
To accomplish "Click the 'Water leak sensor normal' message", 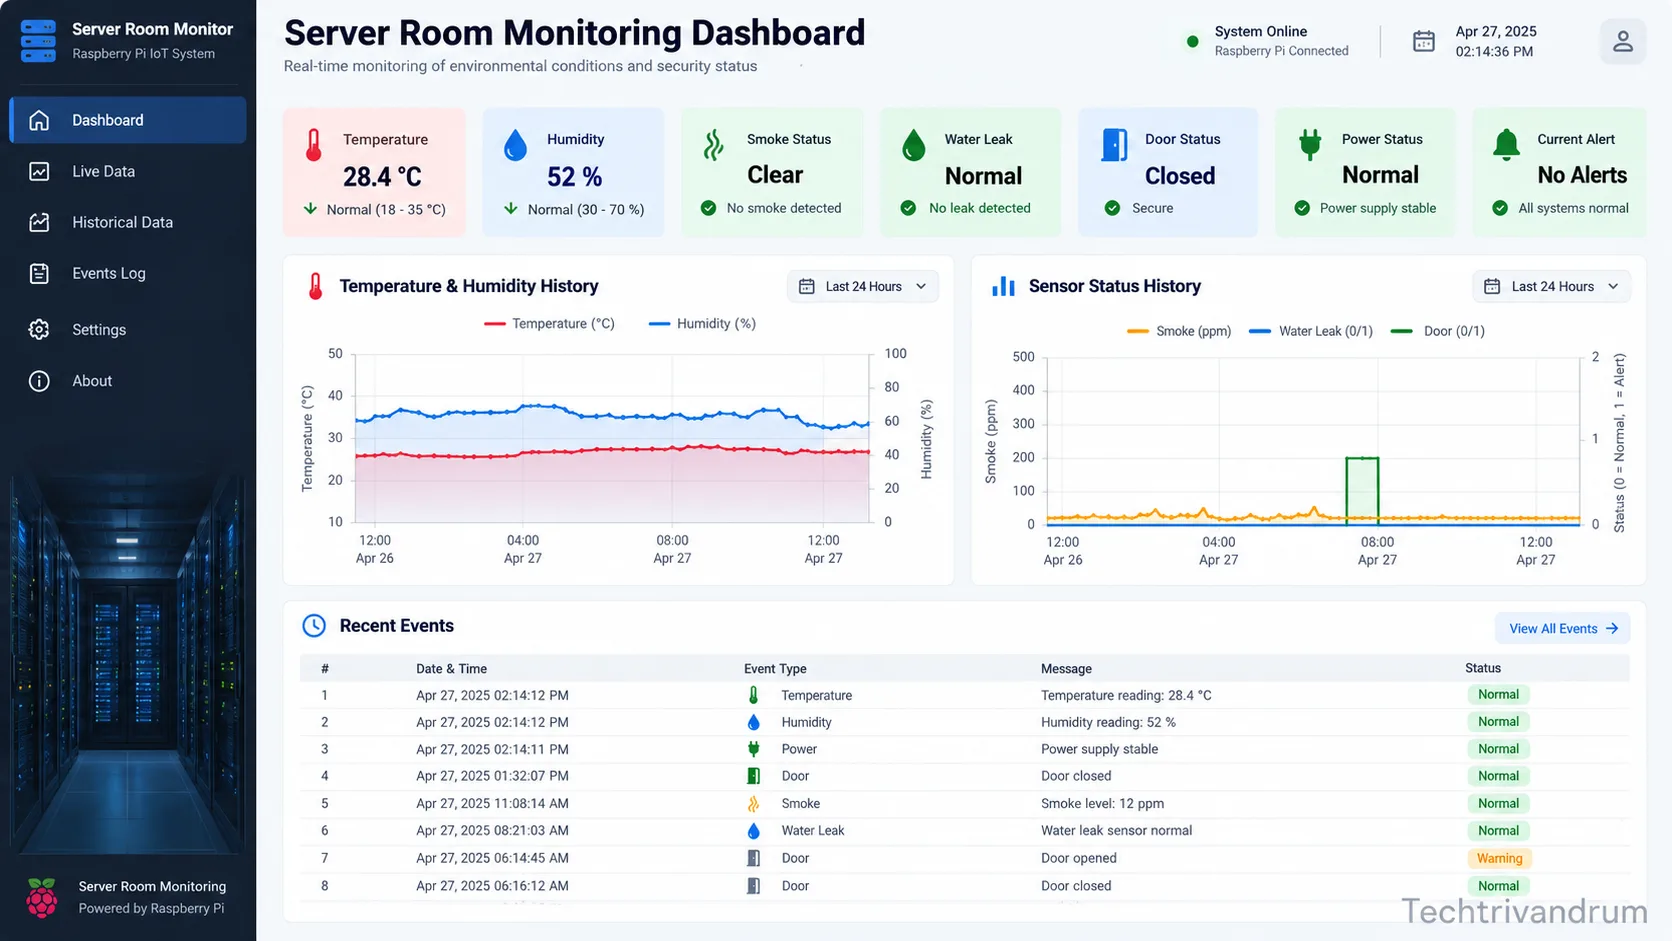I will tap(1116, 830).
